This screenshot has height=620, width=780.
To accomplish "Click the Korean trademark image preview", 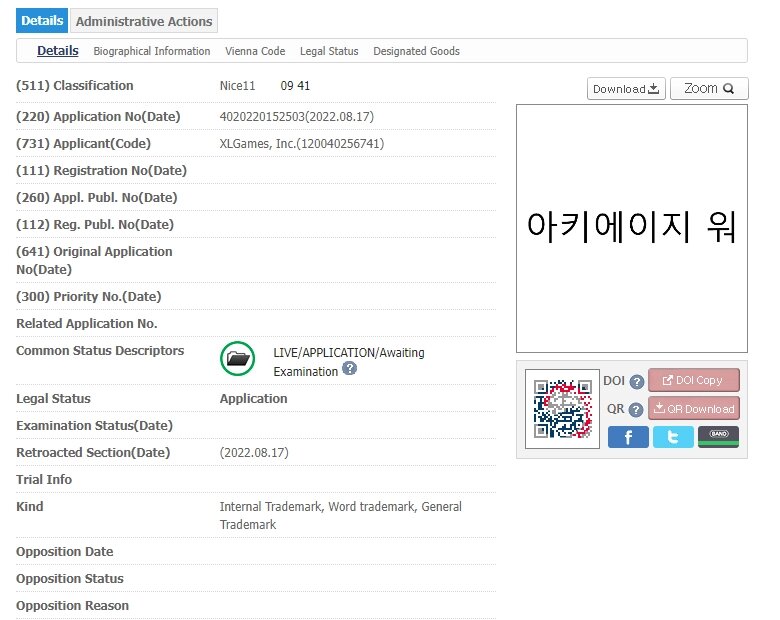I will click(x=632, y=228).
